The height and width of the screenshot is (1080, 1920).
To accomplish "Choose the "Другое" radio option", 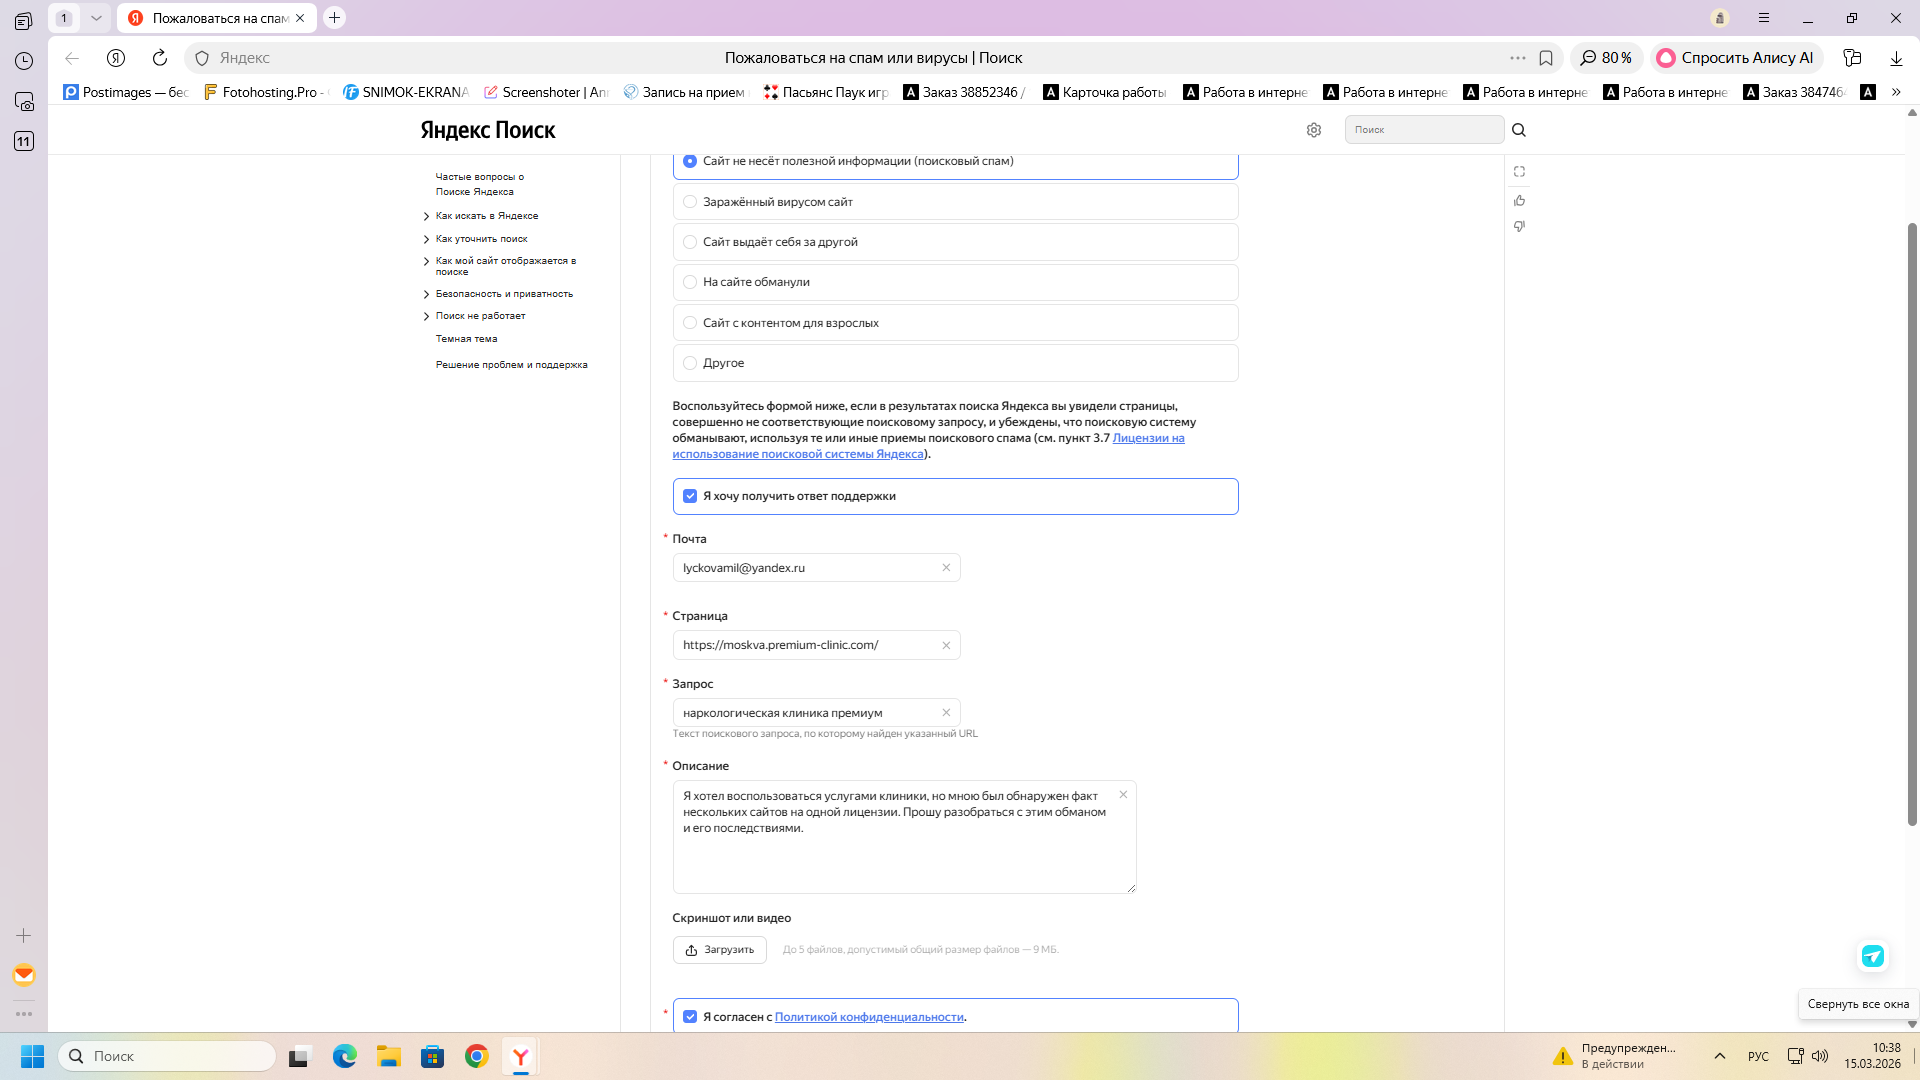I will [x=690, y=363].
